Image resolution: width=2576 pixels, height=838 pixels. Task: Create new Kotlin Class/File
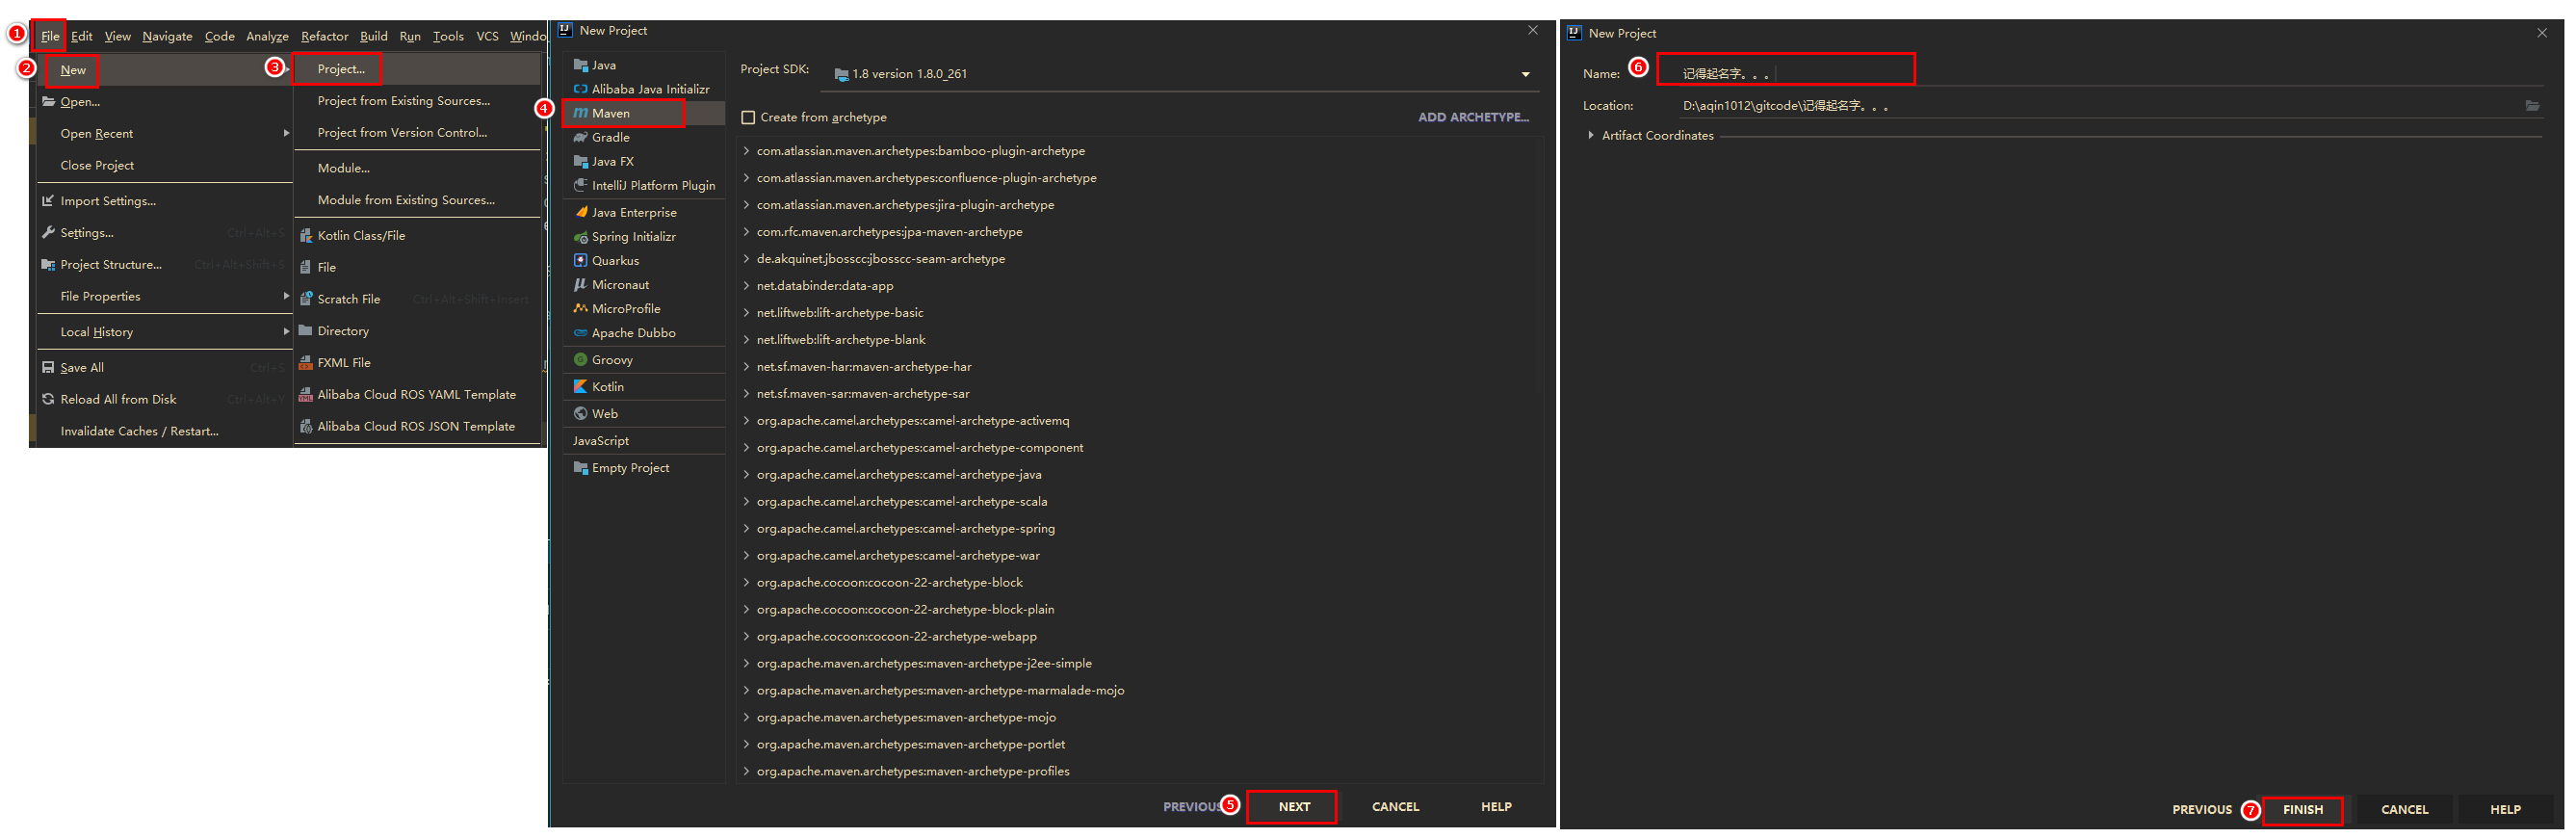[417, 235]
